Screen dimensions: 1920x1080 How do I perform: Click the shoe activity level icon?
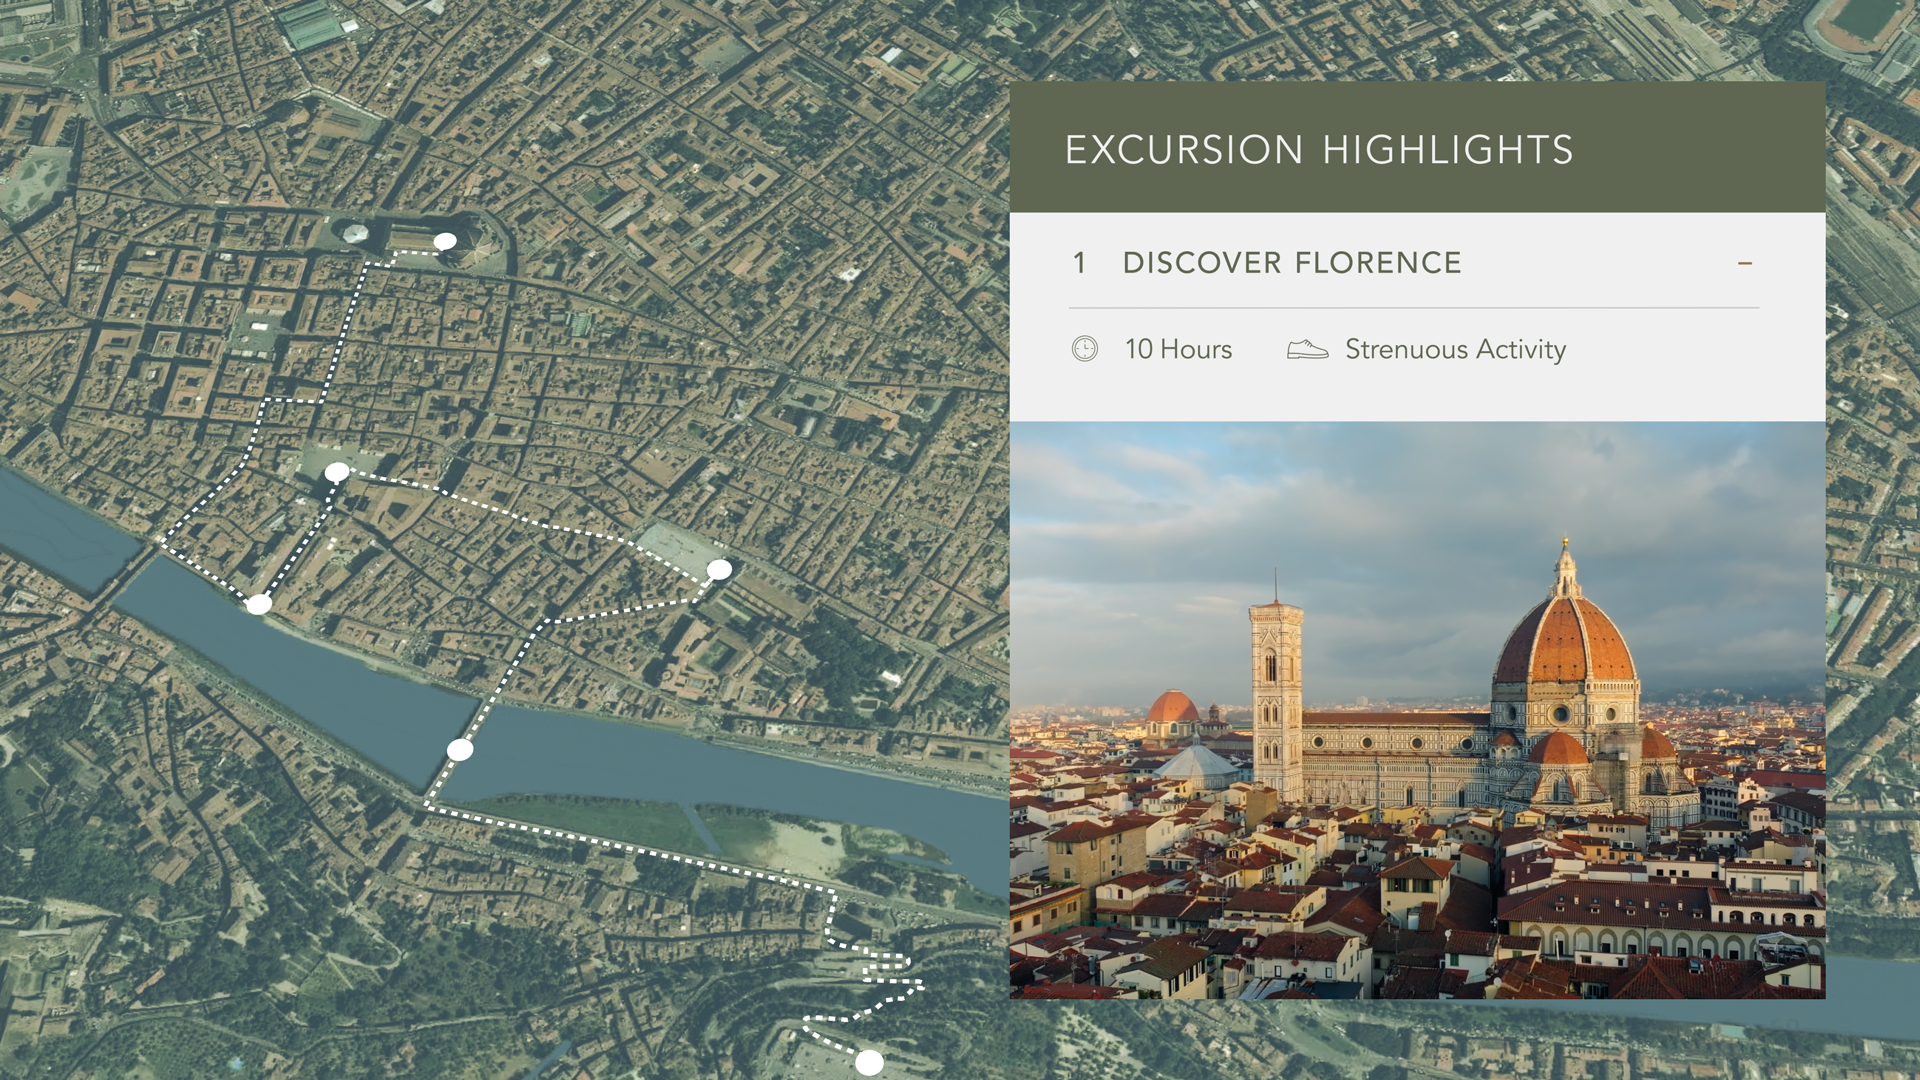pos(1307,349)
